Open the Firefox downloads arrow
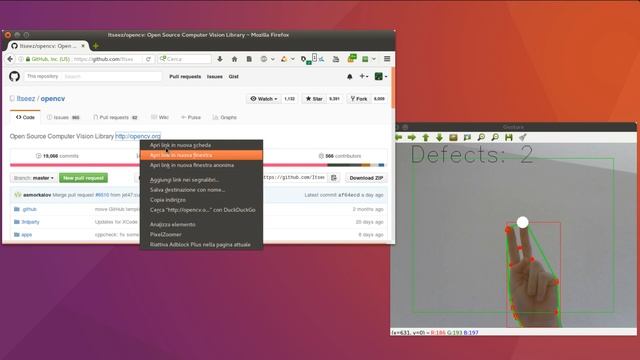Screen dimensions: 640x360 pos(220,59)
